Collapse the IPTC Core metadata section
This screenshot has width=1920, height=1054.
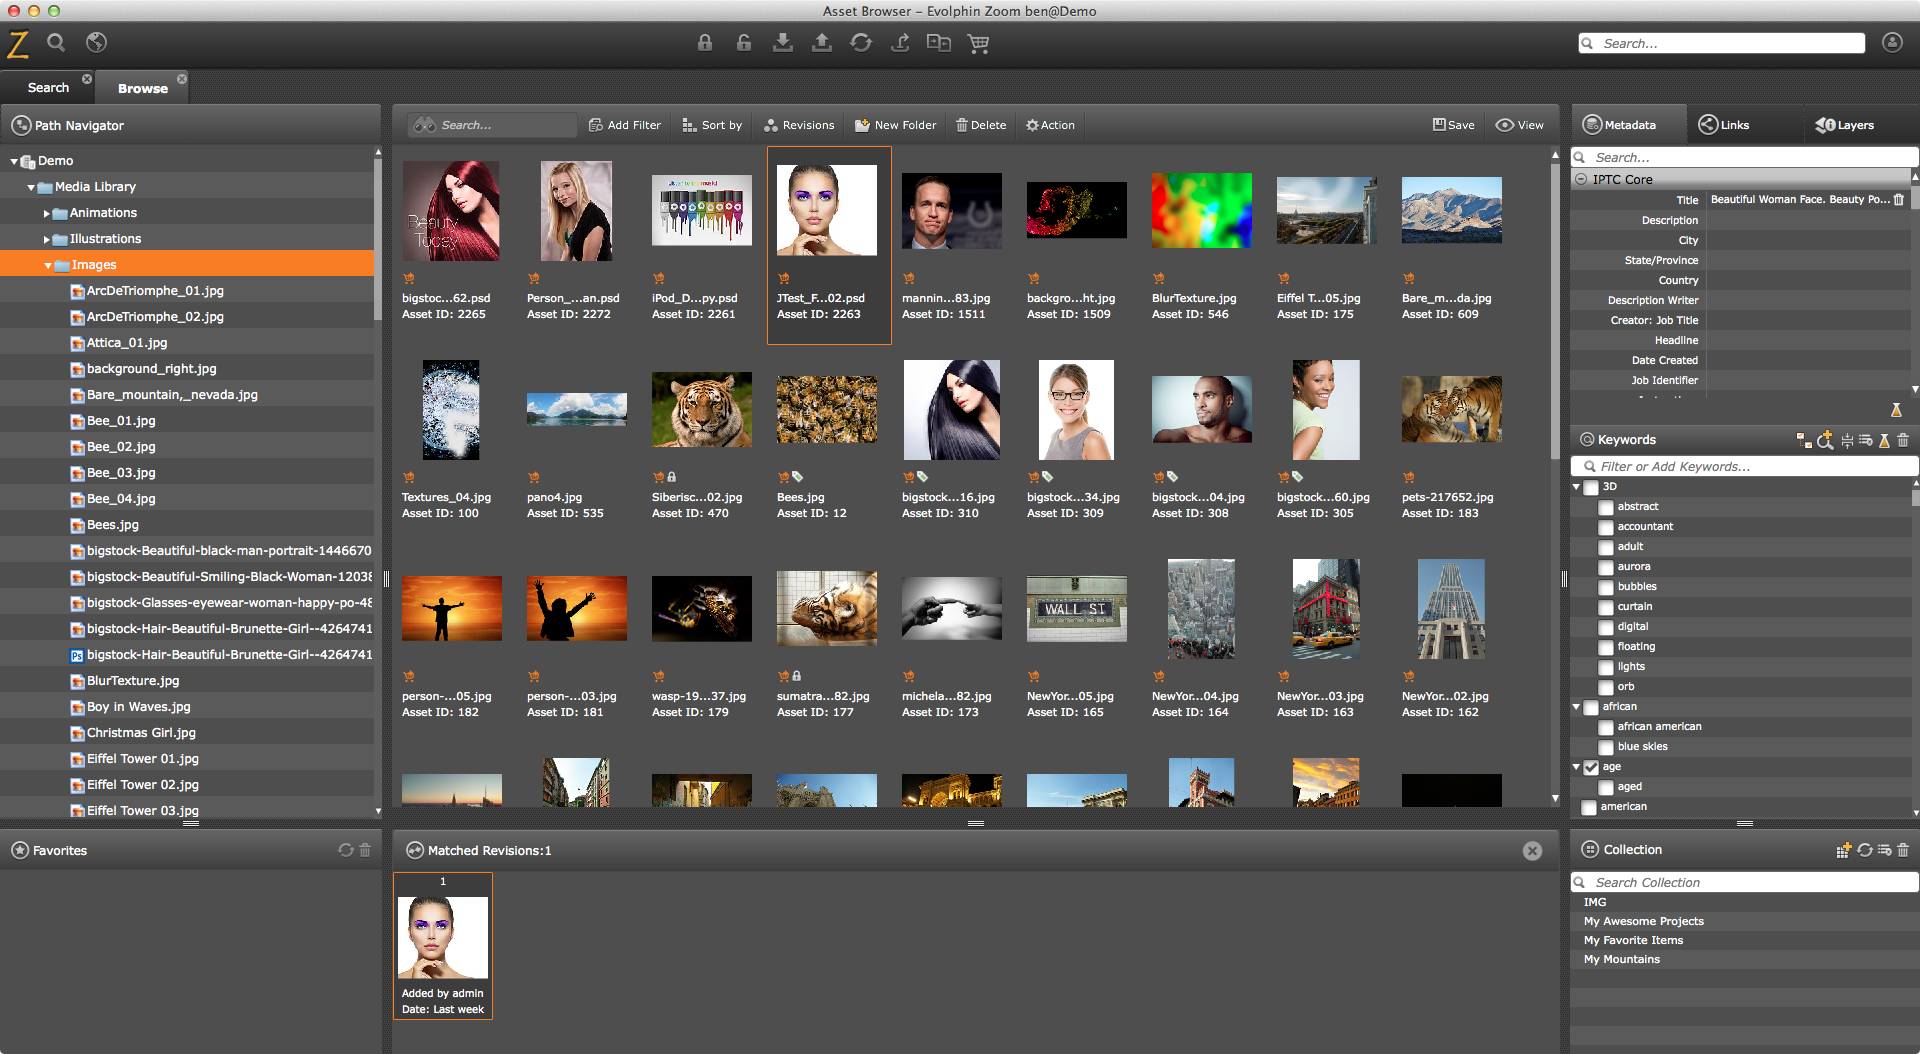point(1581,180)
